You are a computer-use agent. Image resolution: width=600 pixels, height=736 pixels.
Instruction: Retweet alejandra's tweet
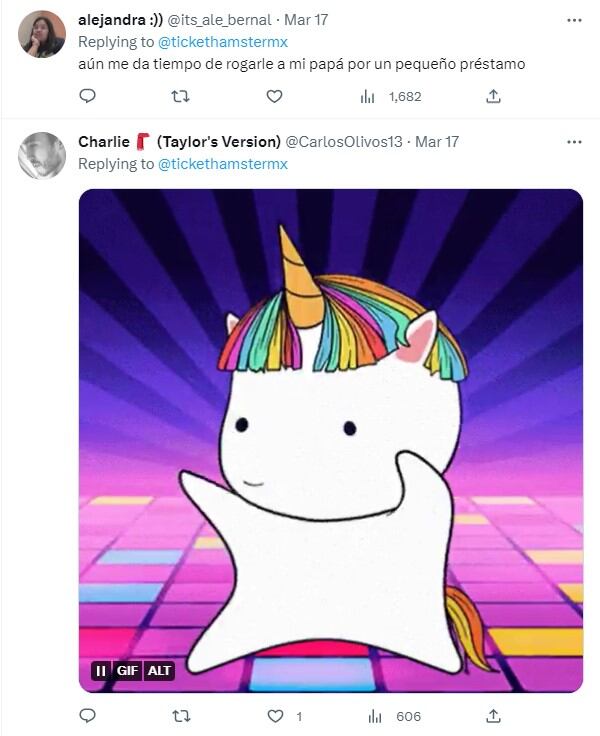point(181,96)
